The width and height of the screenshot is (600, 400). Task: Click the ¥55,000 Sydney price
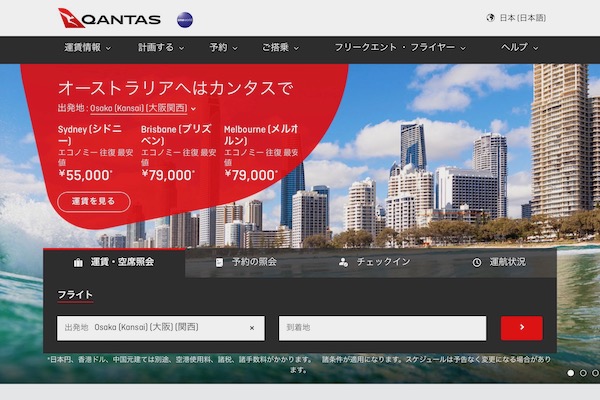coord(85,175)
